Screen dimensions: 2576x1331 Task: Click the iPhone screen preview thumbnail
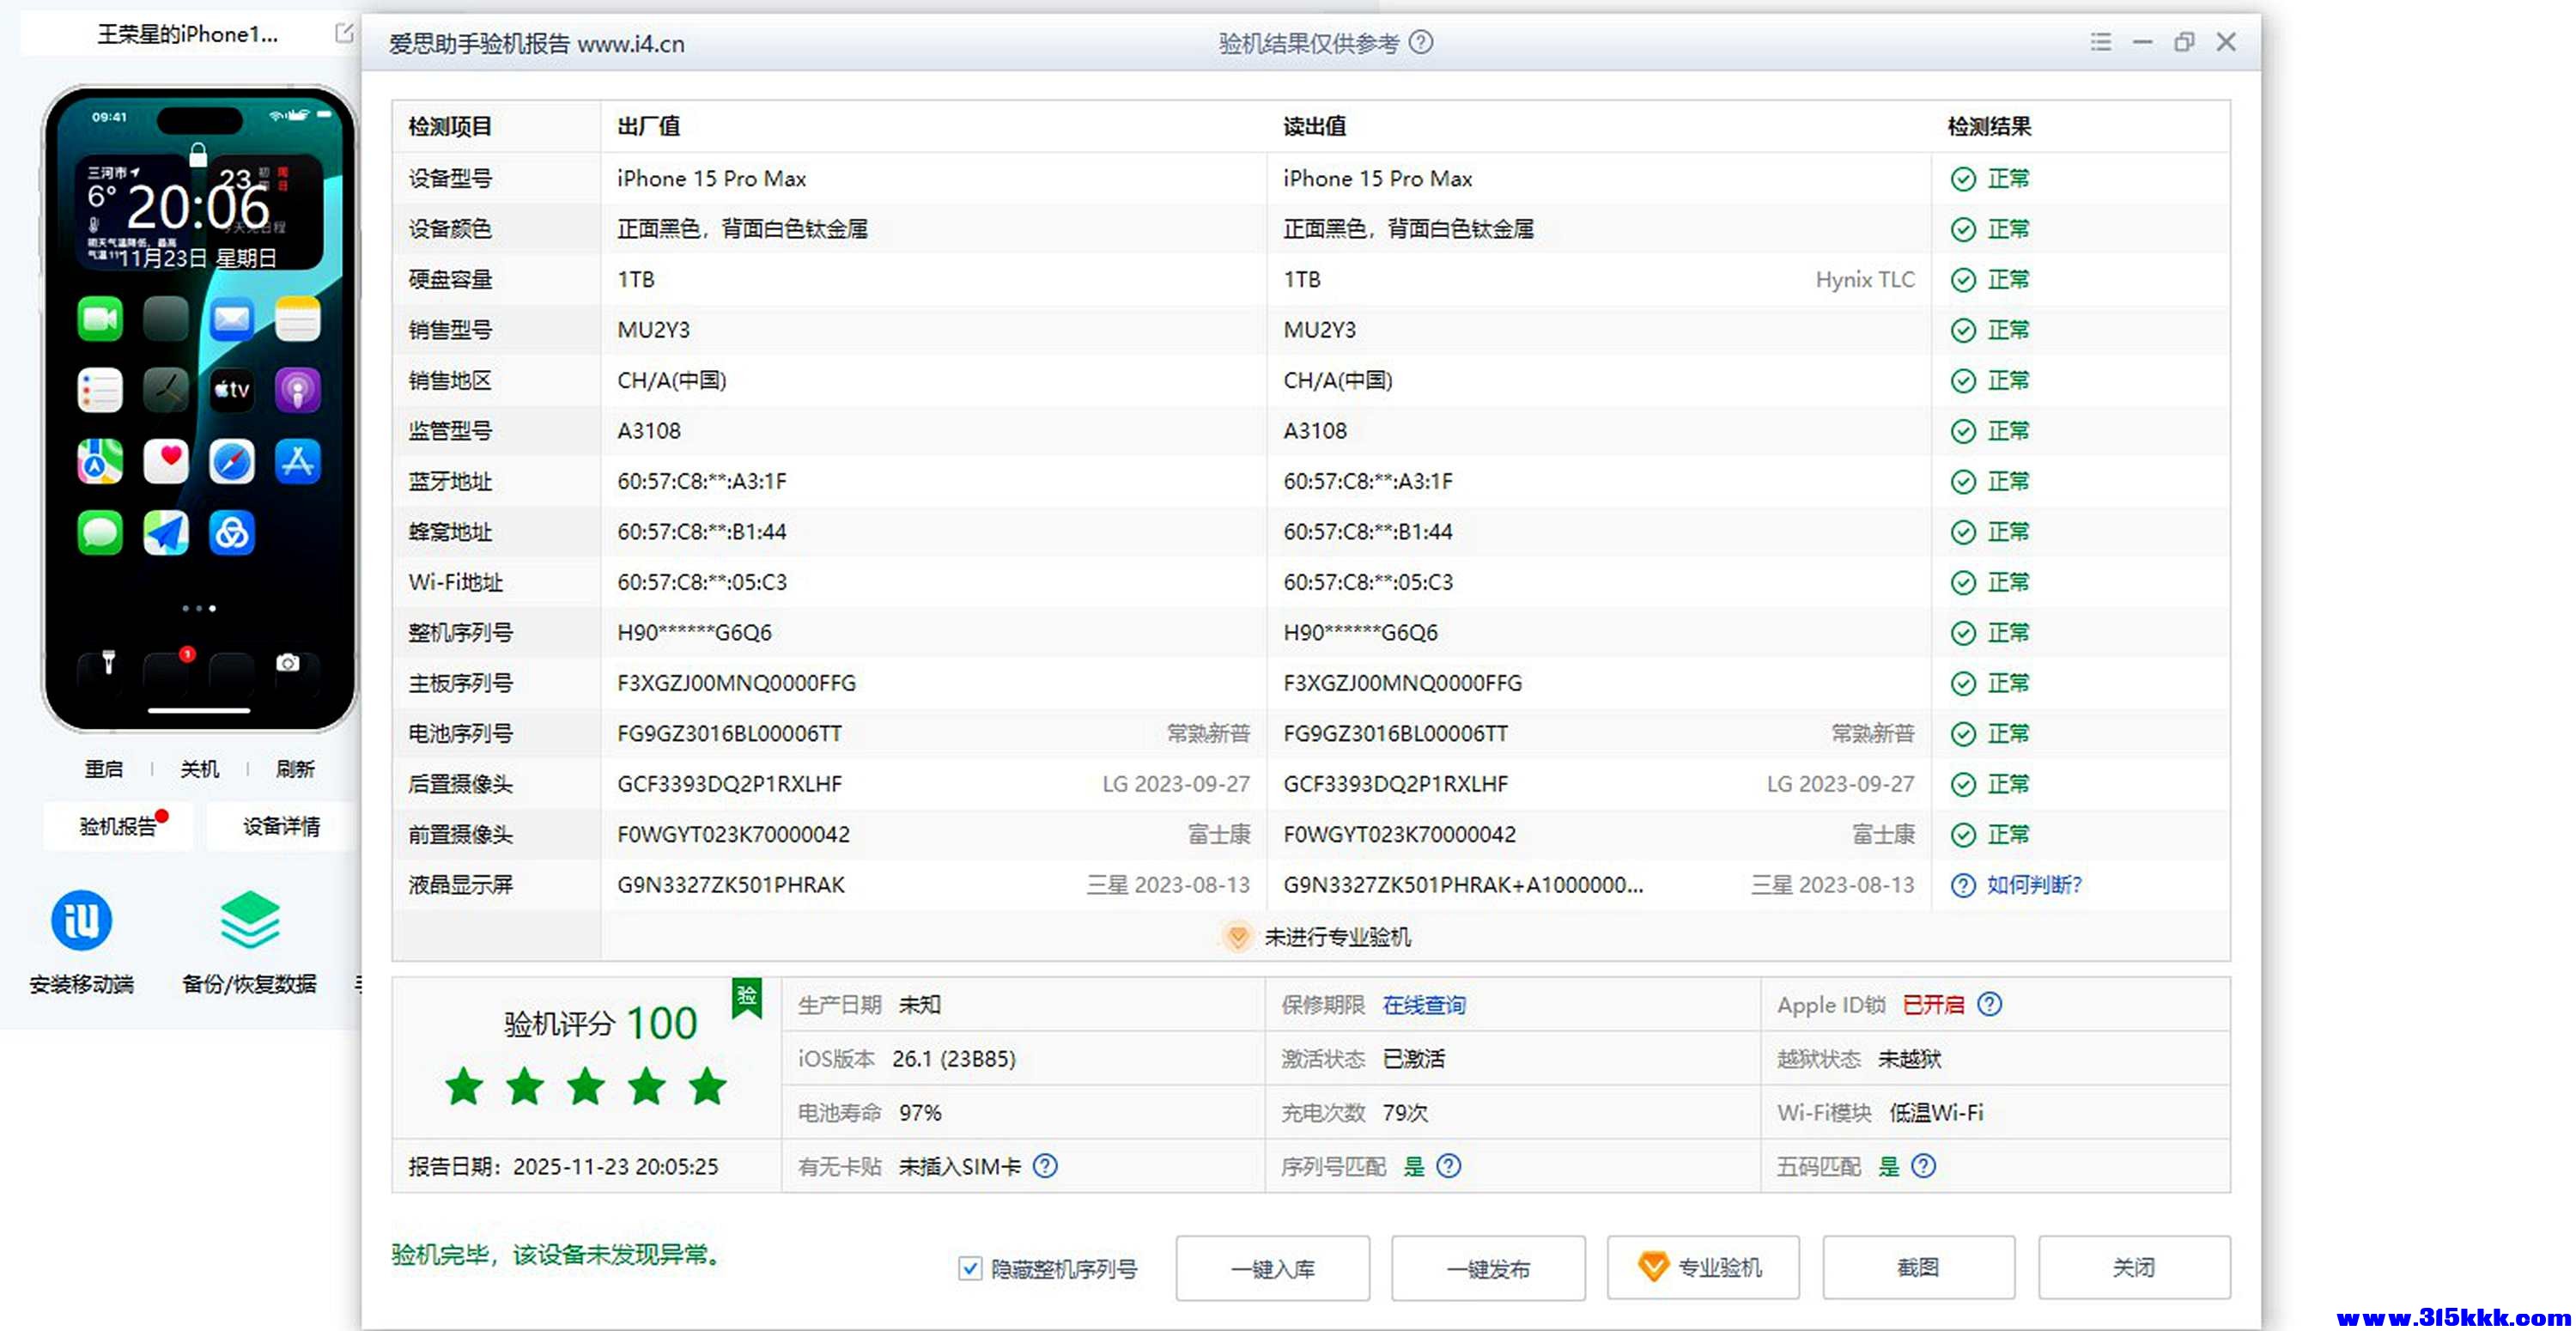[x=199, y=410]
